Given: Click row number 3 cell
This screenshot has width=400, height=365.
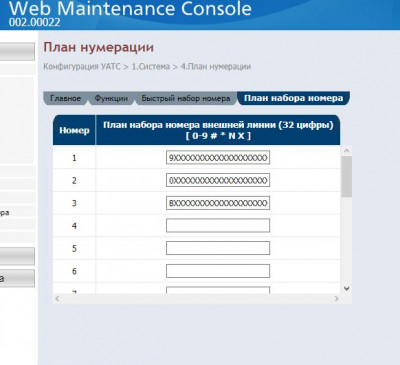Looking at the screenshot, I should [74, 203].
